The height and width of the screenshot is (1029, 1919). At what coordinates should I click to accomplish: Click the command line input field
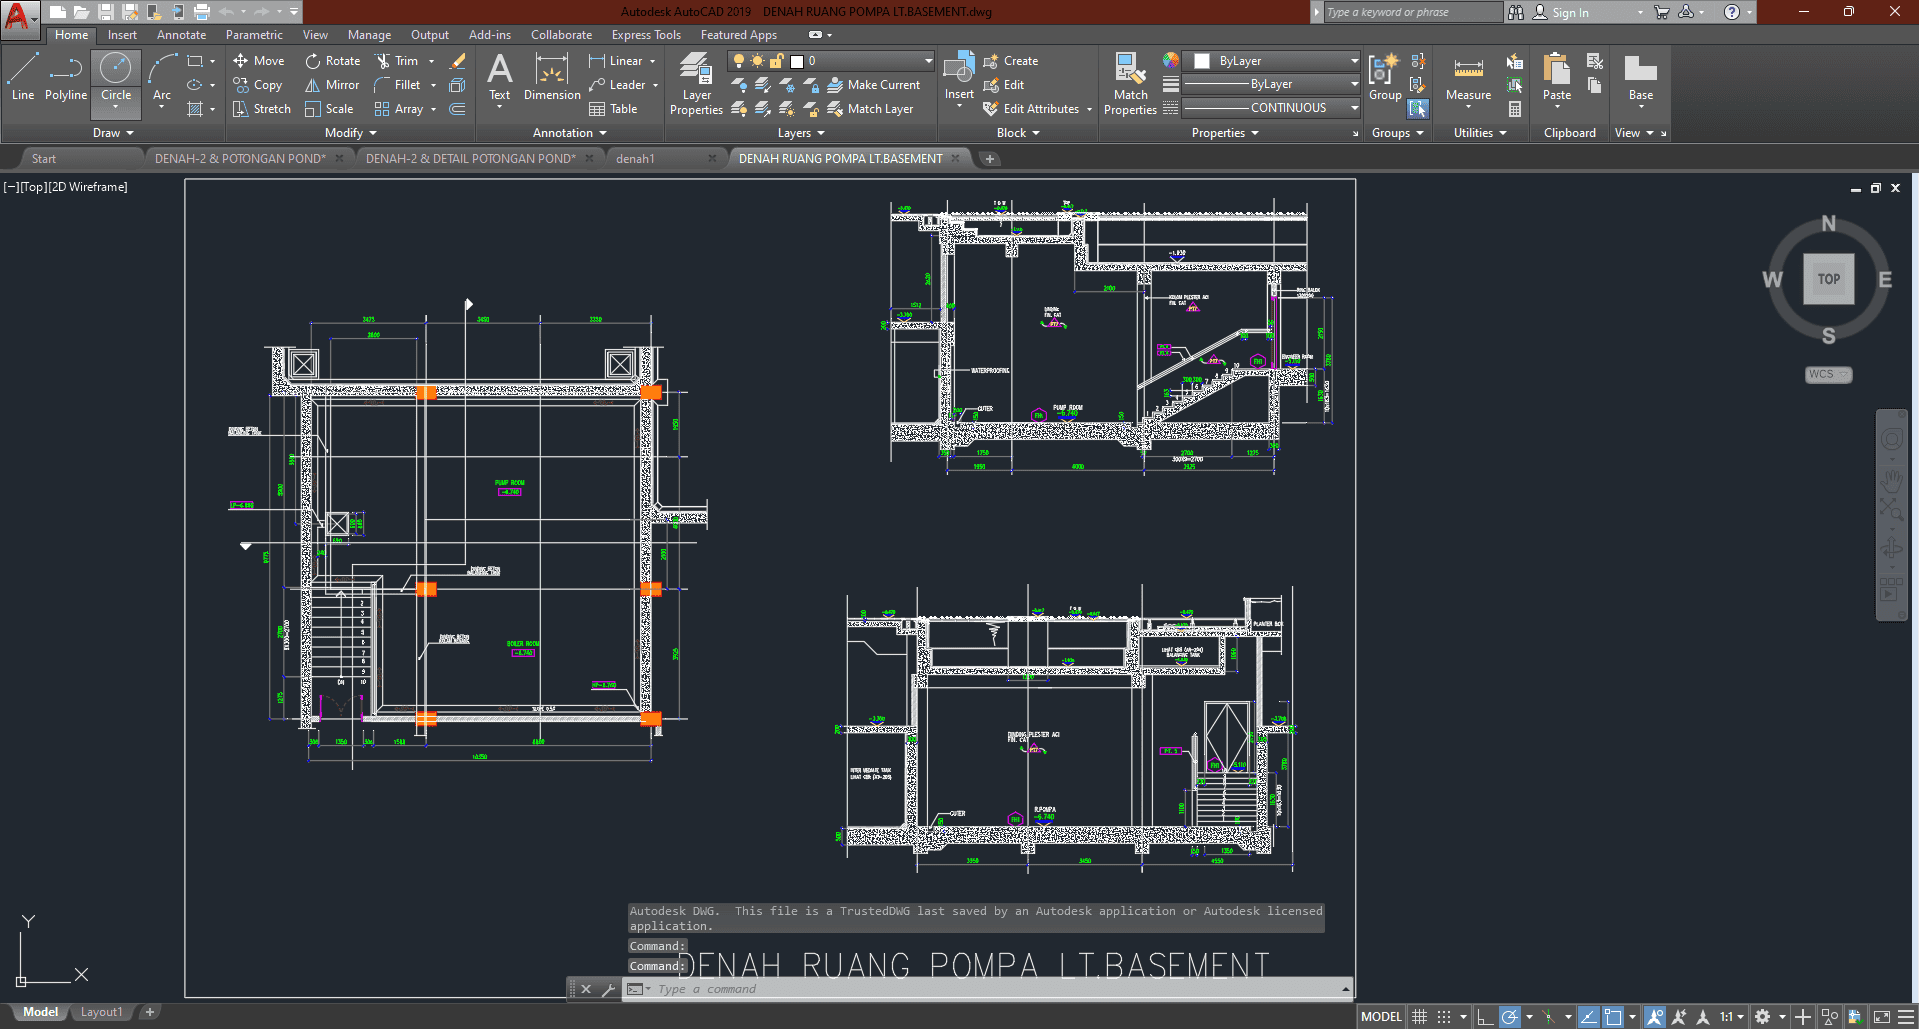click(x=990, y=989)
